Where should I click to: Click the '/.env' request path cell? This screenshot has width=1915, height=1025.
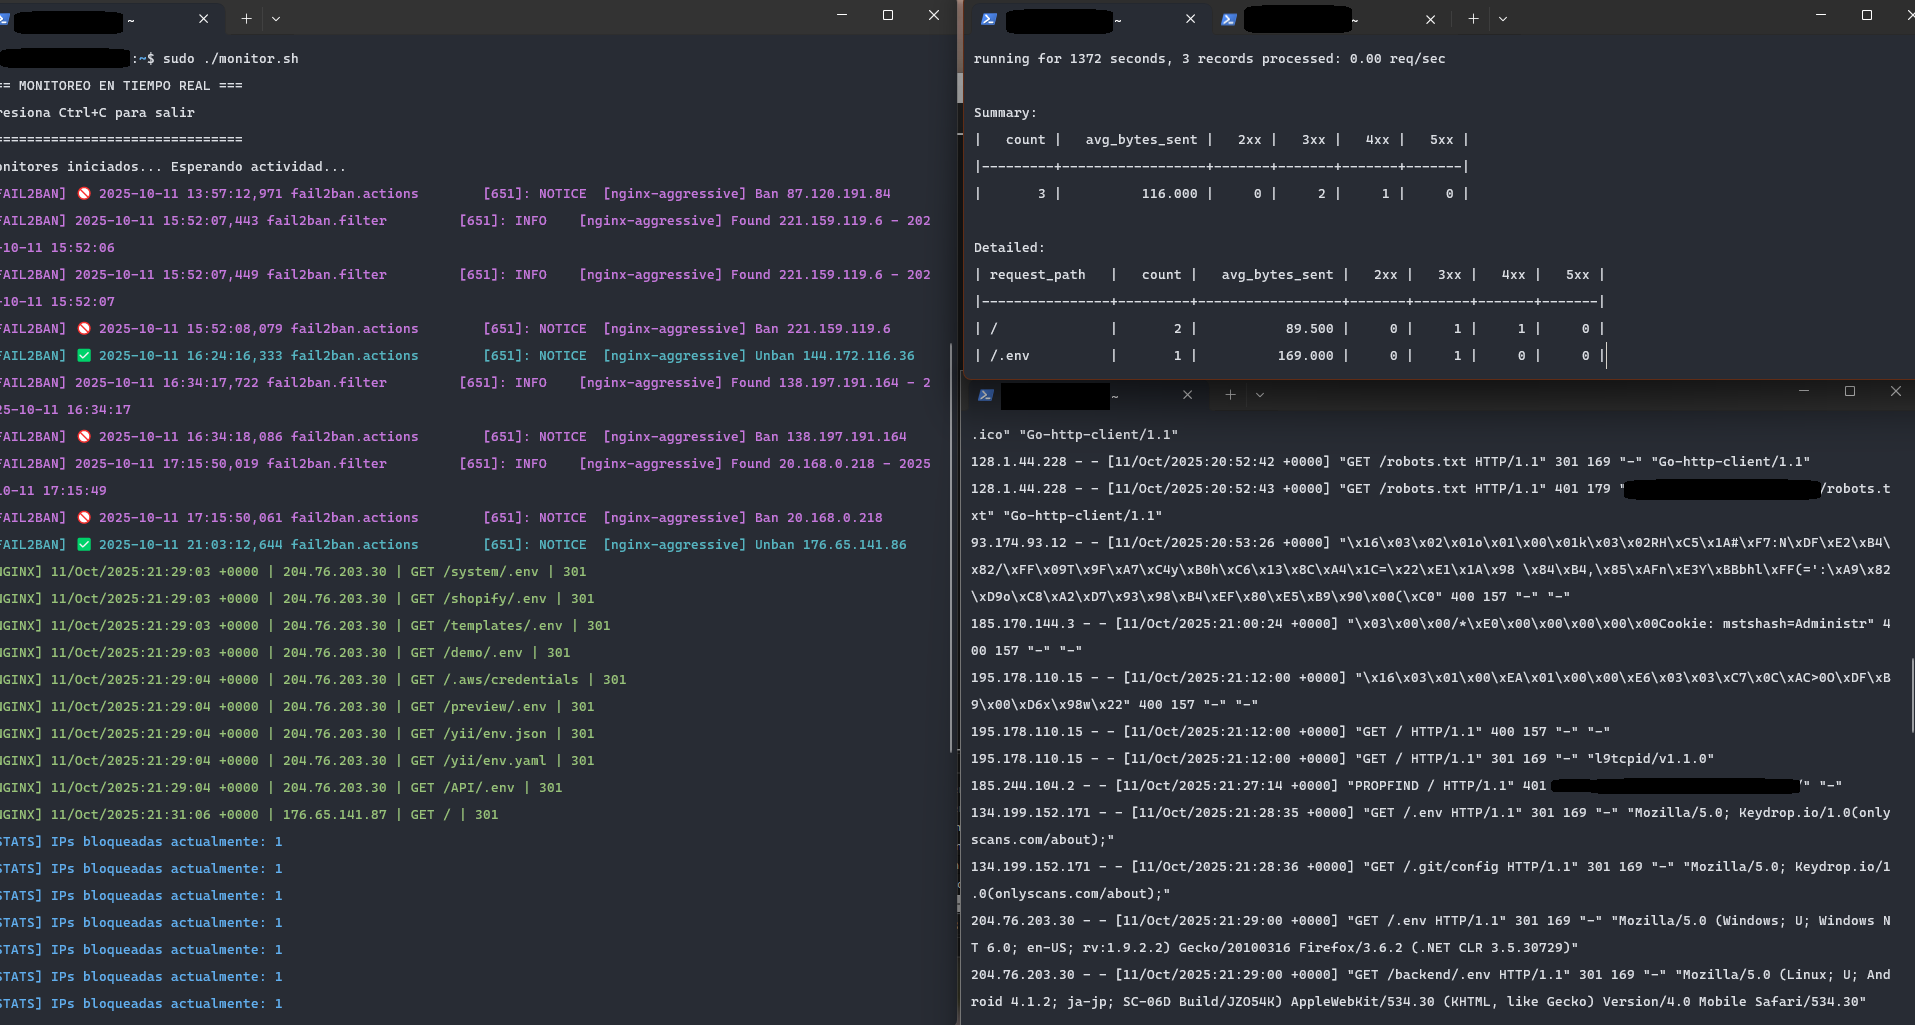click(1009, 355)
